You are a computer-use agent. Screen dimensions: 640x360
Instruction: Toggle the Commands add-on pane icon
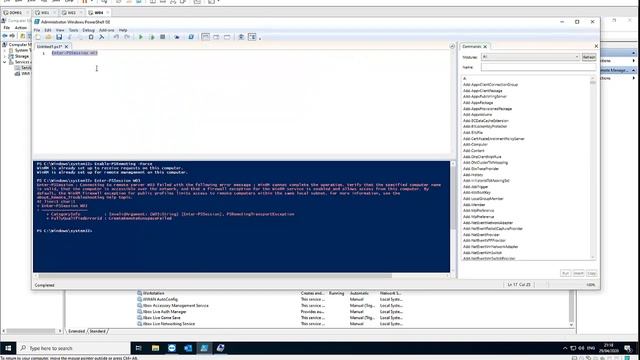[x=252, y=37]
